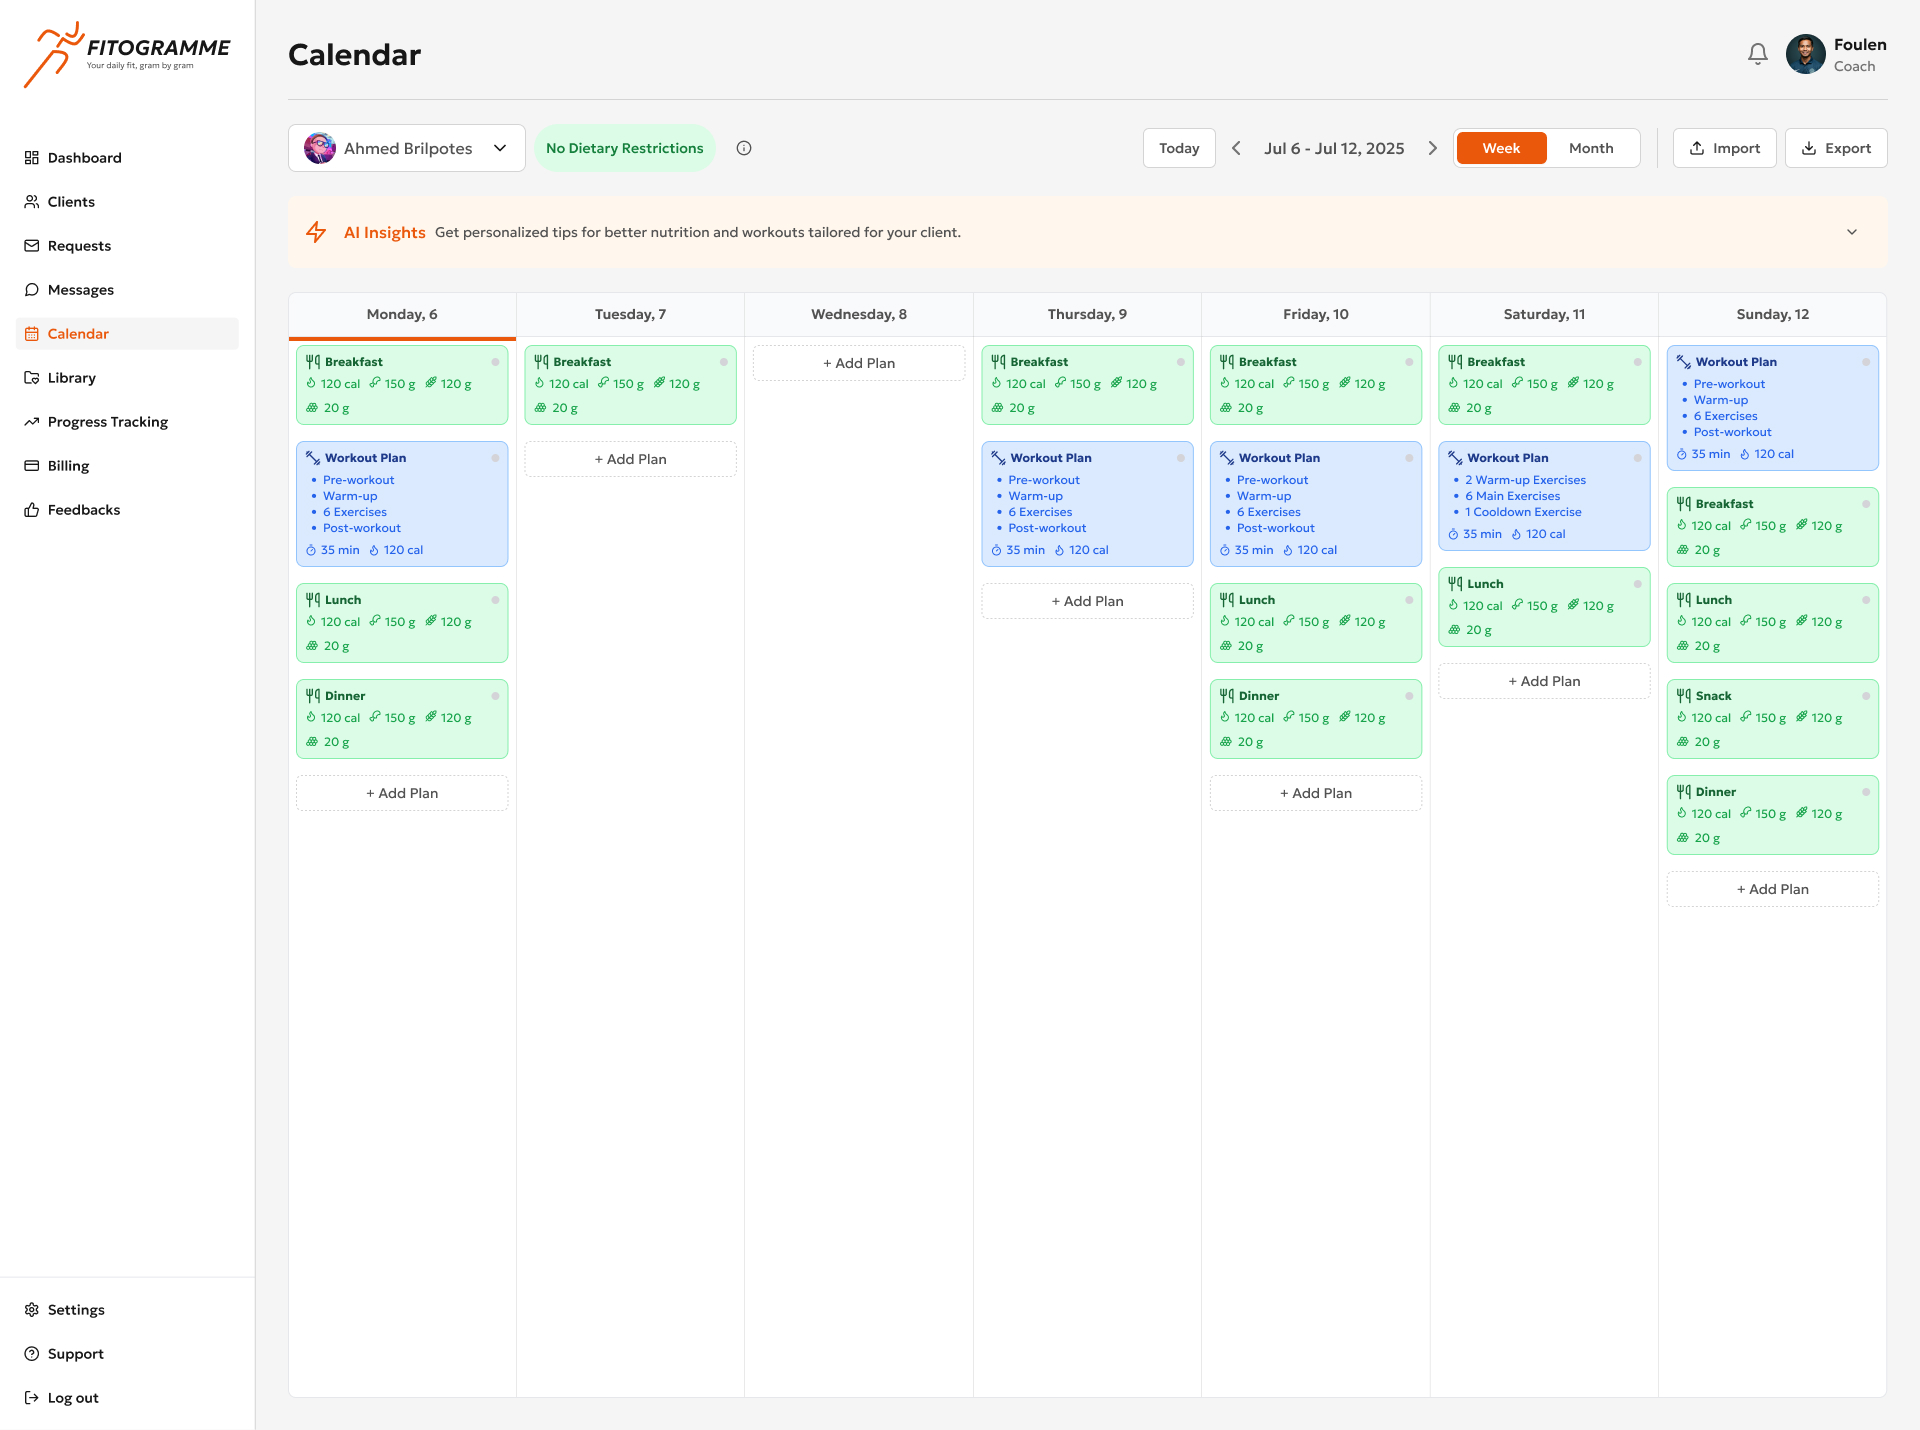The image size is (1920, 1430).
Task: Click the notification bell icon
Action: pyautogui.click(x=1757, y=54)
